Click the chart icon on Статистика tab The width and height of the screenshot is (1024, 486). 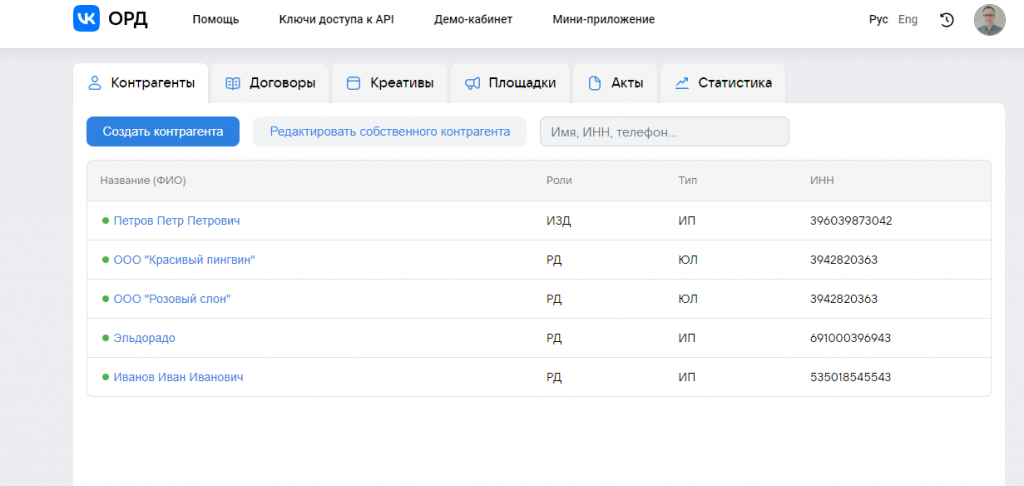pos(682,83)
